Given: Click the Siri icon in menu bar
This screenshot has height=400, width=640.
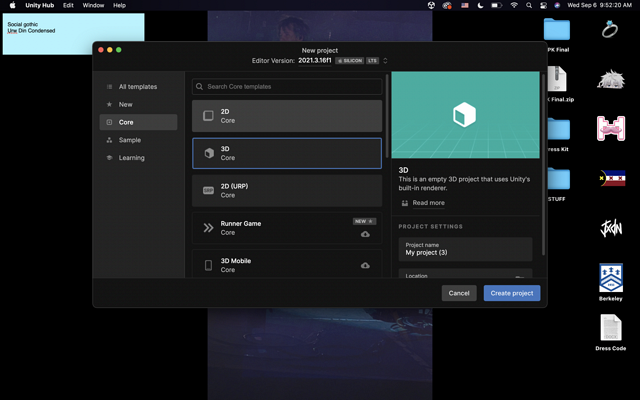Looking at the screenshot, I should 557,5.
